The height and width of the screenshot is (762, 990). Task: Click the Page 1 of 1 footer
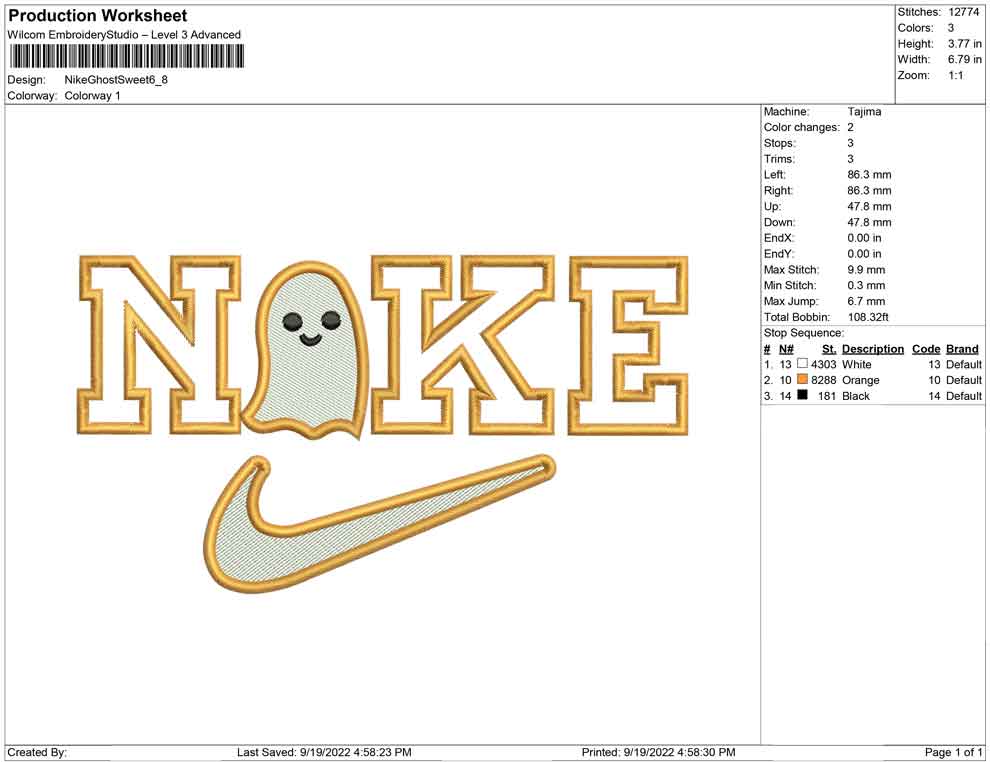tap(954, 752)
